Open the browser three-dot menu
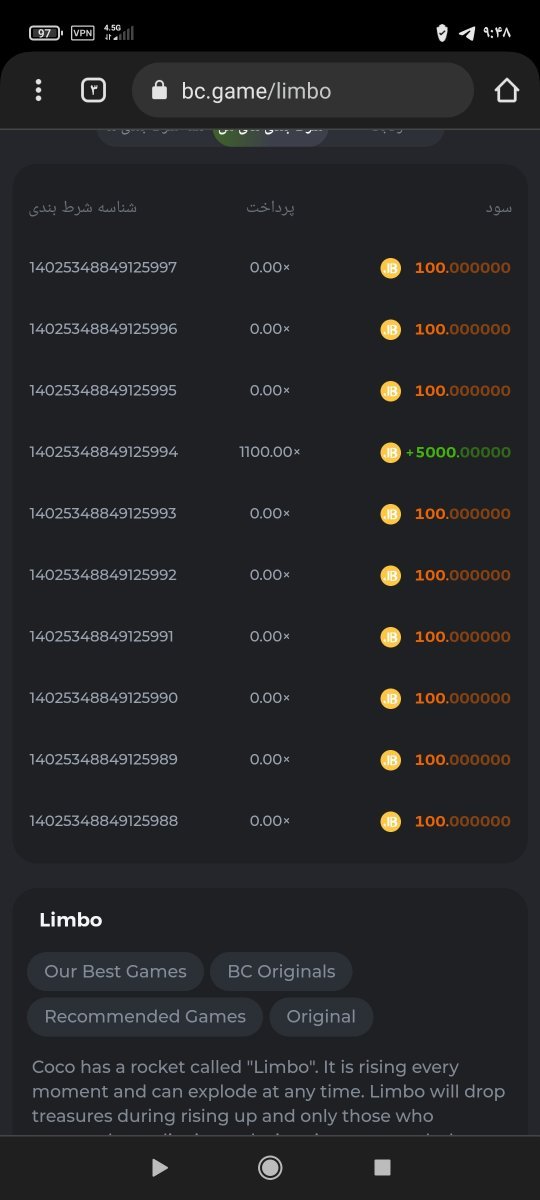The width and height of the screenshot is (540, 1200). pos(38,91)
